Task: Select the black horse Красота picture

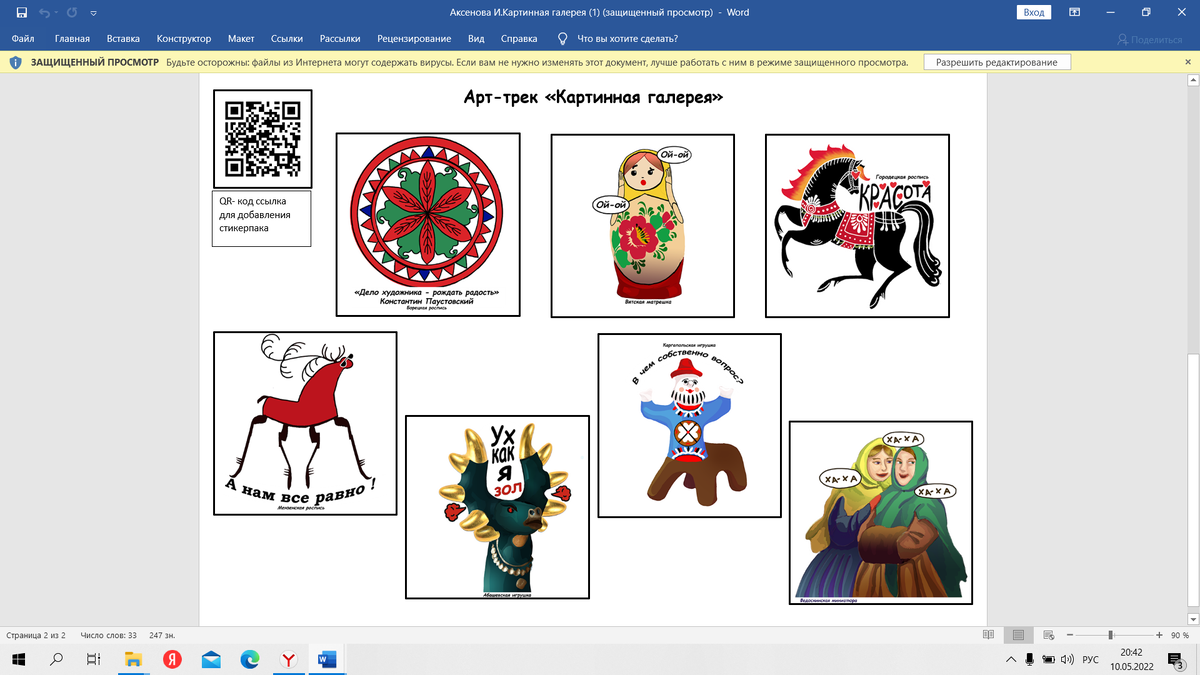Action: (x=857, y=225)
